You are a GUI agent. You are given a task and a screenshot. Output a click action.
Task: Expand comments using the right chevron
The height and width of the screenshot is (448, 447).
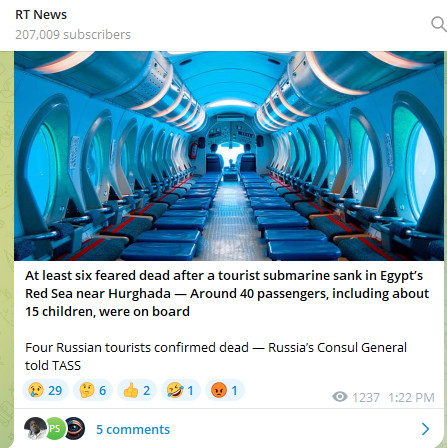point(425,429)
